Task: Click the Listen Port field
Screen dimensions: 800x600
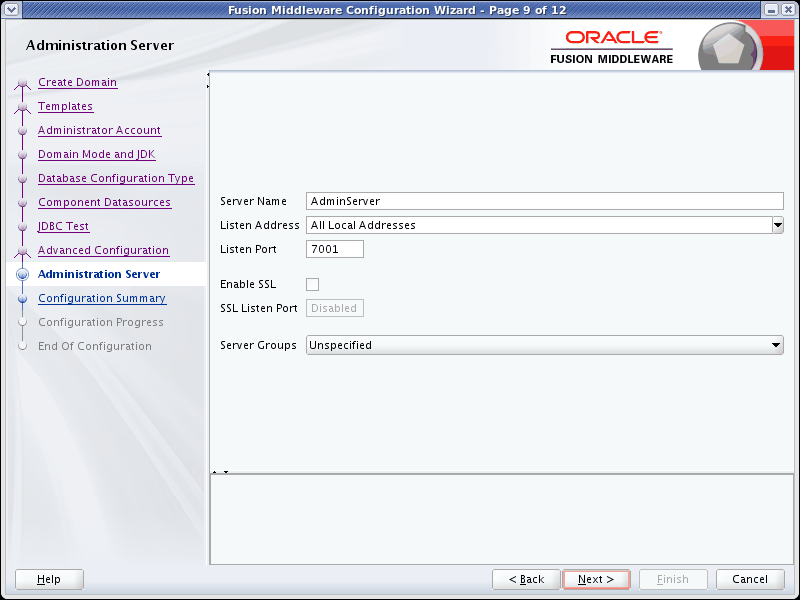Action: 335,249
